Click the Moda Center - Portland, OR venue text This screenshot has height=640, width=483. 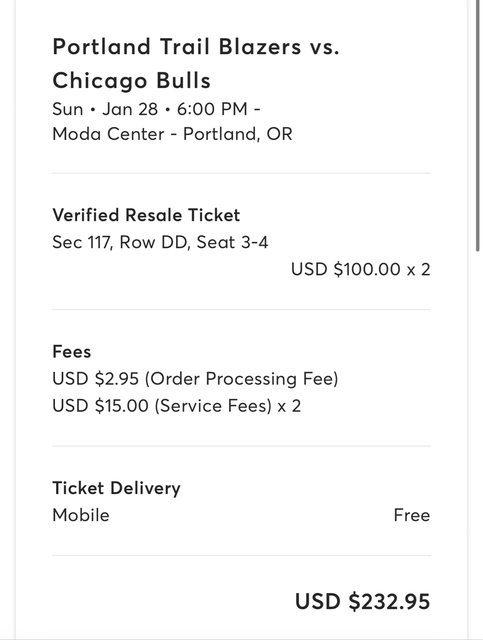coord(172,134)
